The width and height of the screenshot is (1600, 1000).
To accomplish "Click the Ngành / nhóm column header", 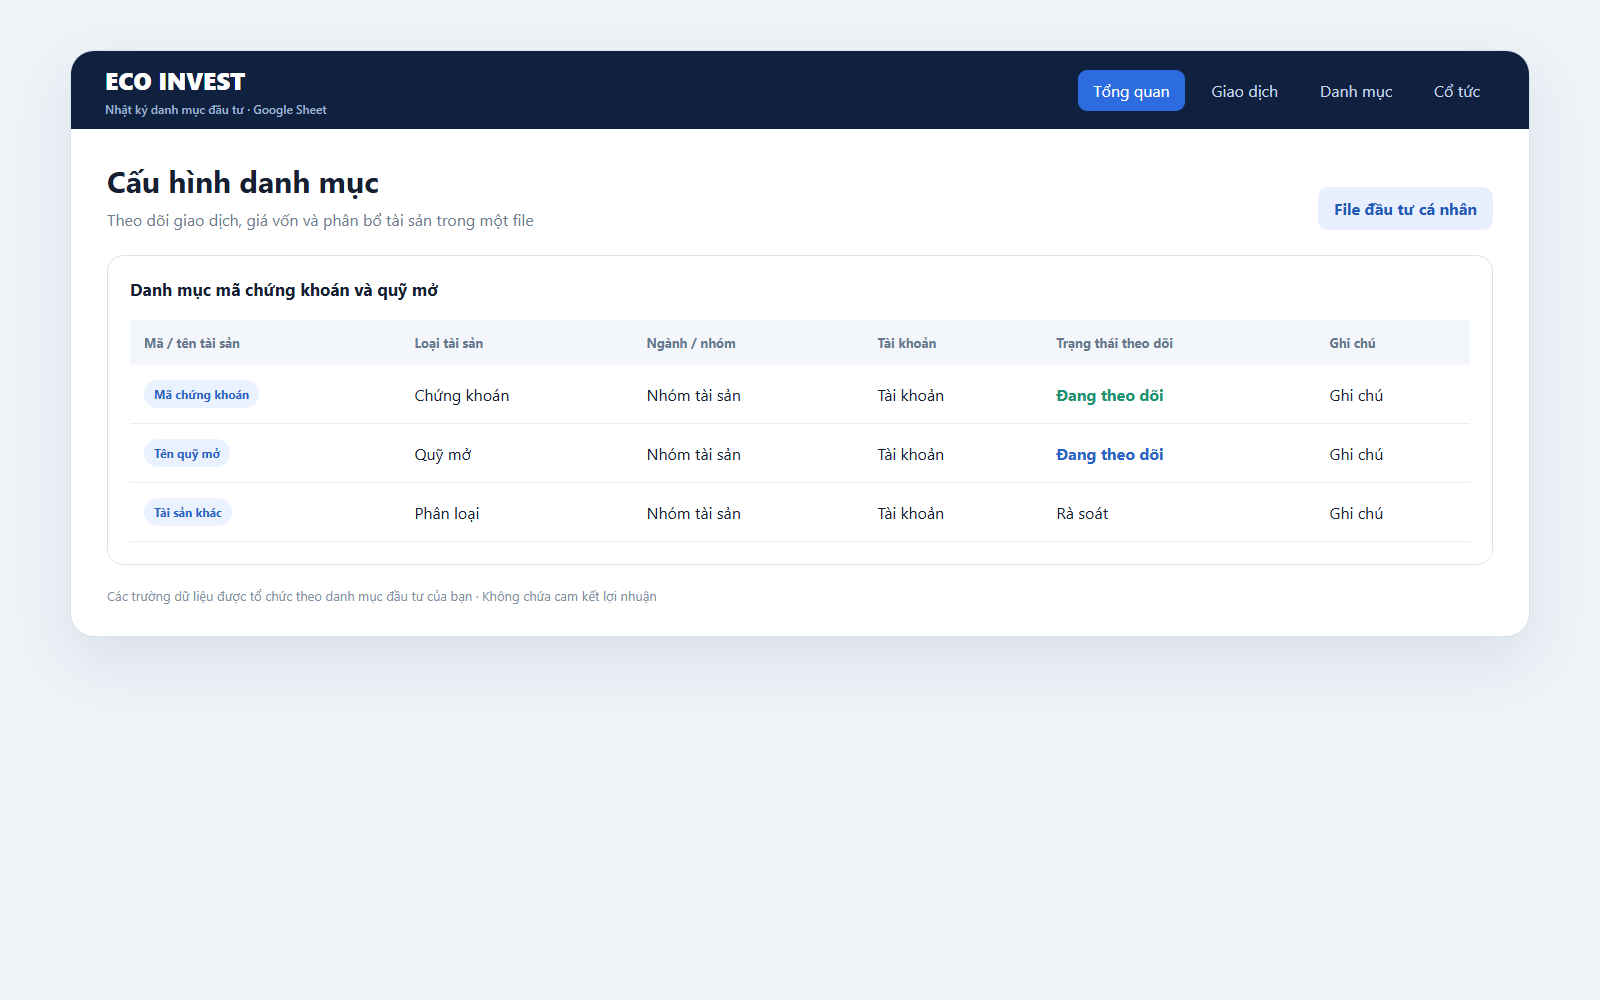I will (691, 343).
